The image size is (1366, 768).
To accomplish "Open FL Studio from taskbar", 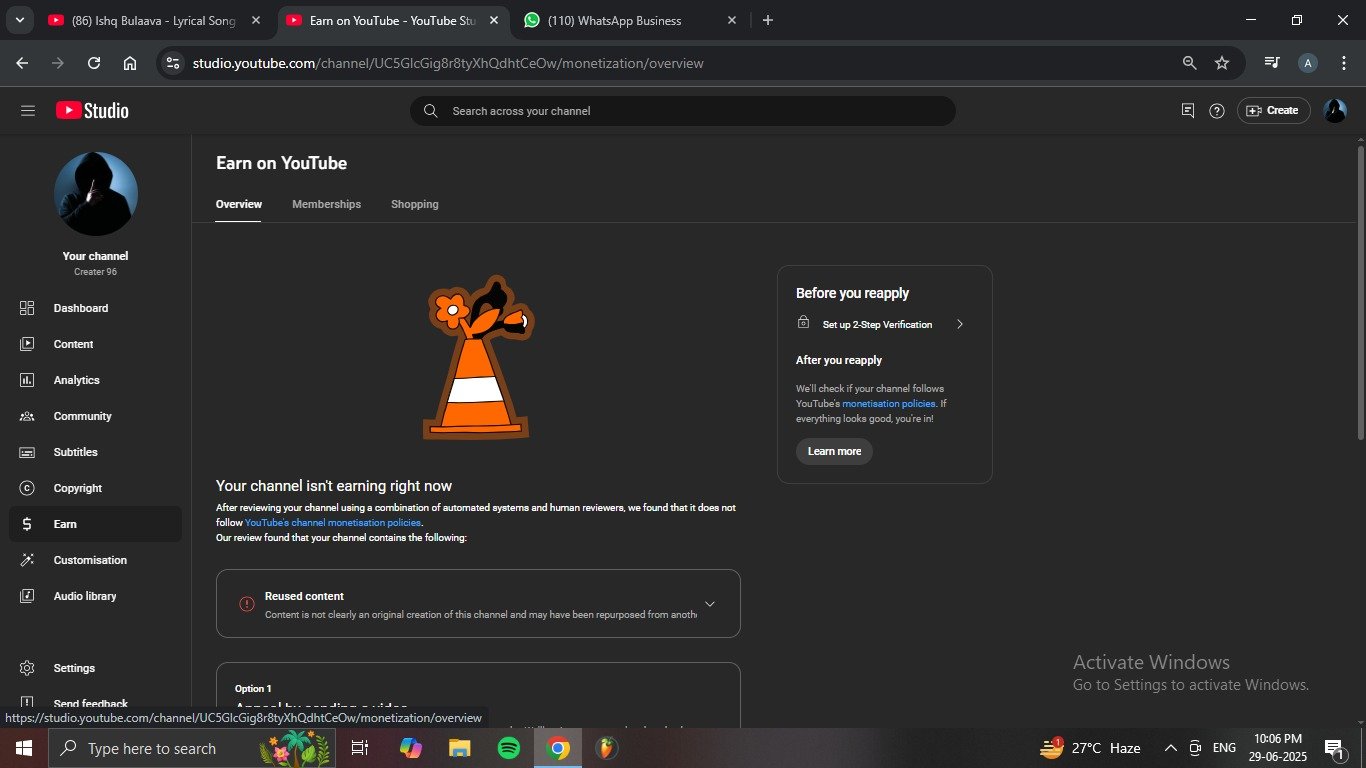I will (x=606, y=748).
